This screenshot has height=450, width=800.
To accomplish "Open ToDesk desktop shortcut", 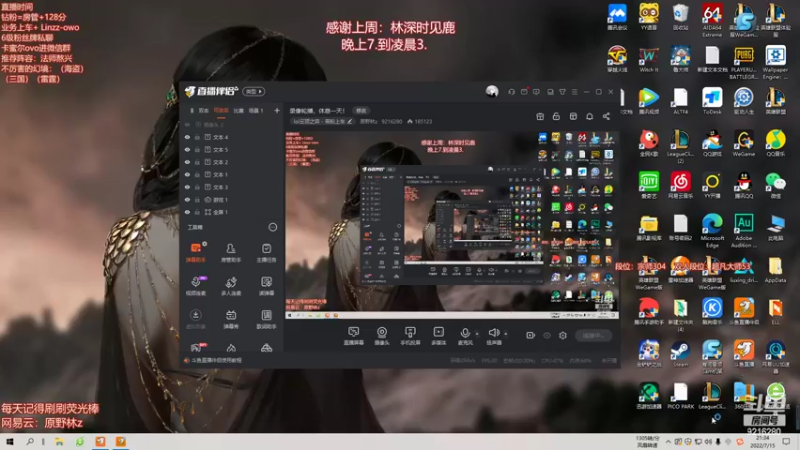I will 712,101.
